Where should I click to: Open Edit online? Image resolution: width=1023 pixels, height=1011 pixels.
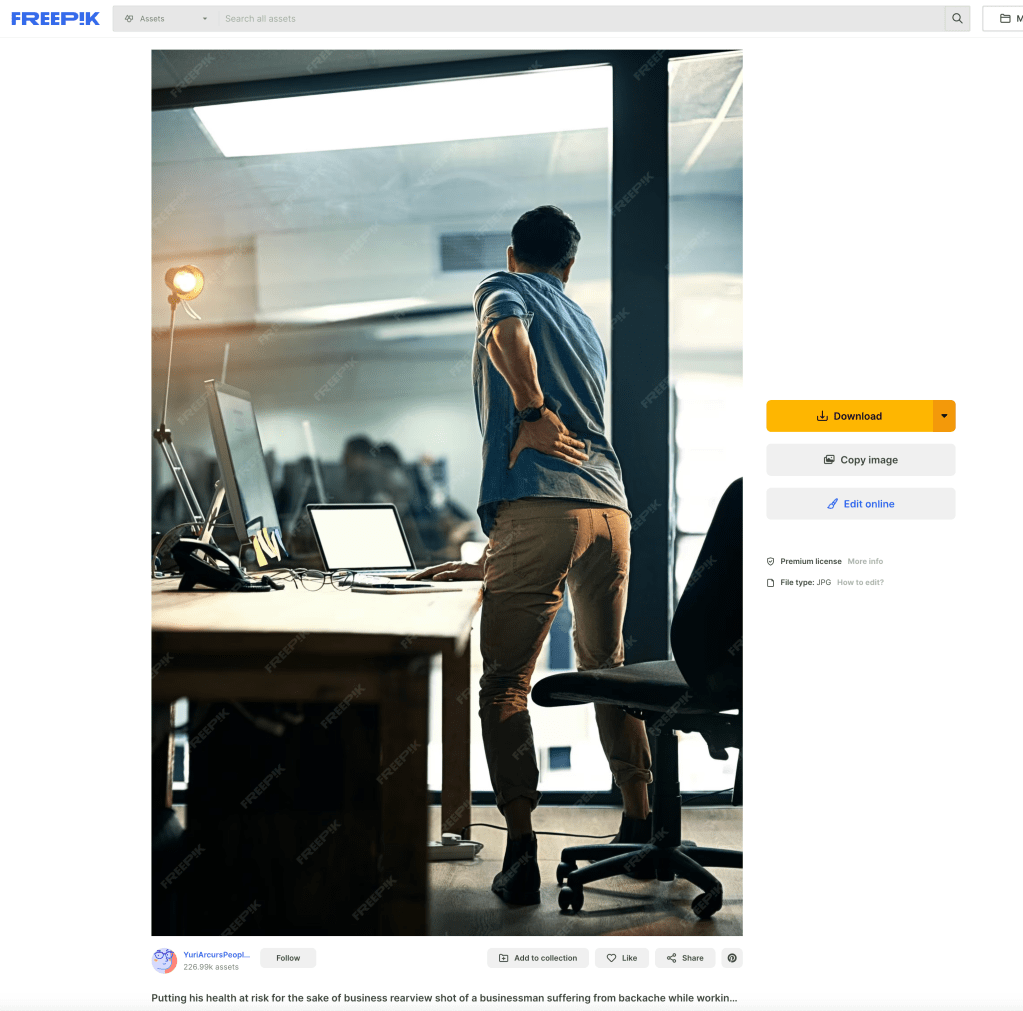[860, 504]
